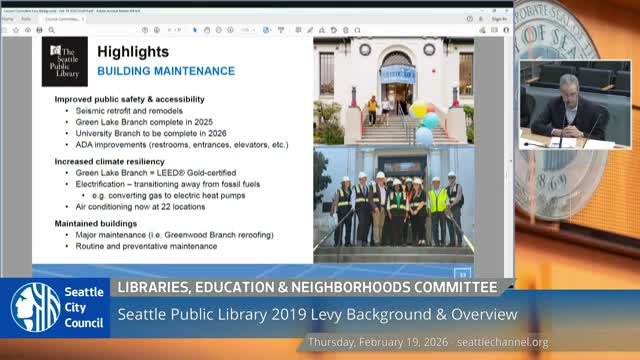Star the document with the bookmark icon
The width and height of the screenshot is (640, 360).
click(16, 30)
